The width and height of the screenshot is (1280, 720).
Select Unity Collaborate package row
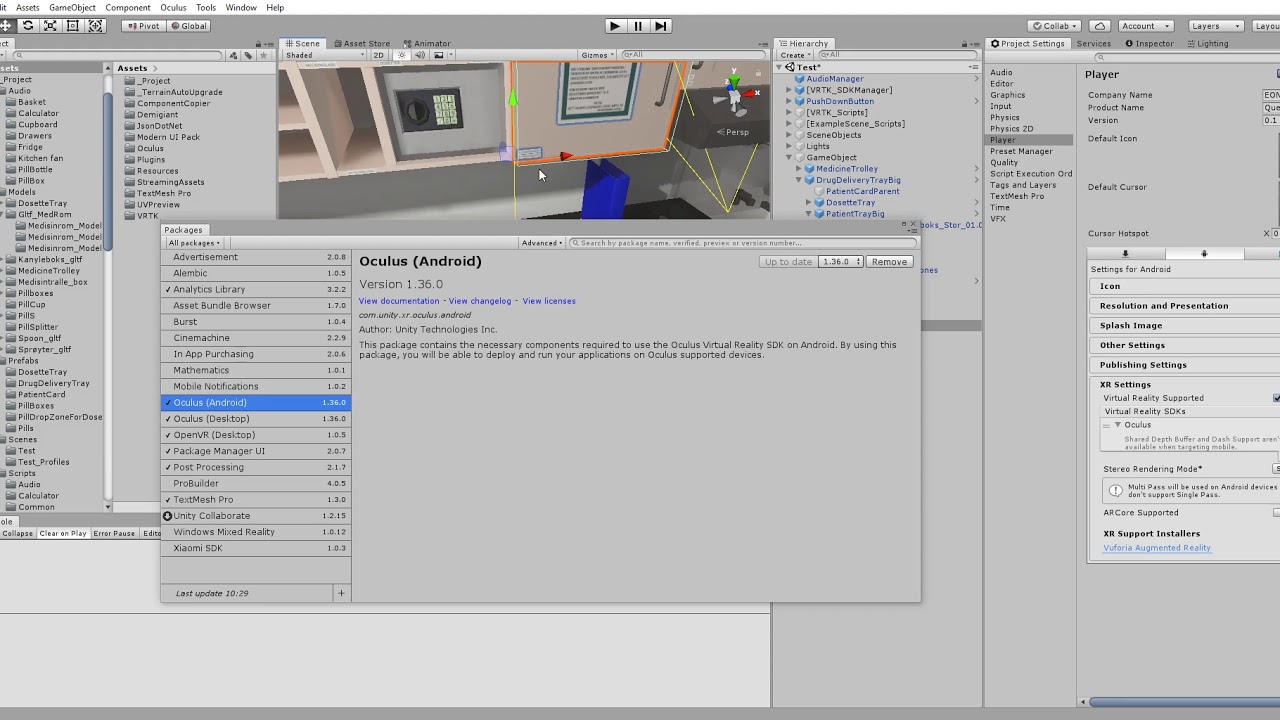click(256, 516)
